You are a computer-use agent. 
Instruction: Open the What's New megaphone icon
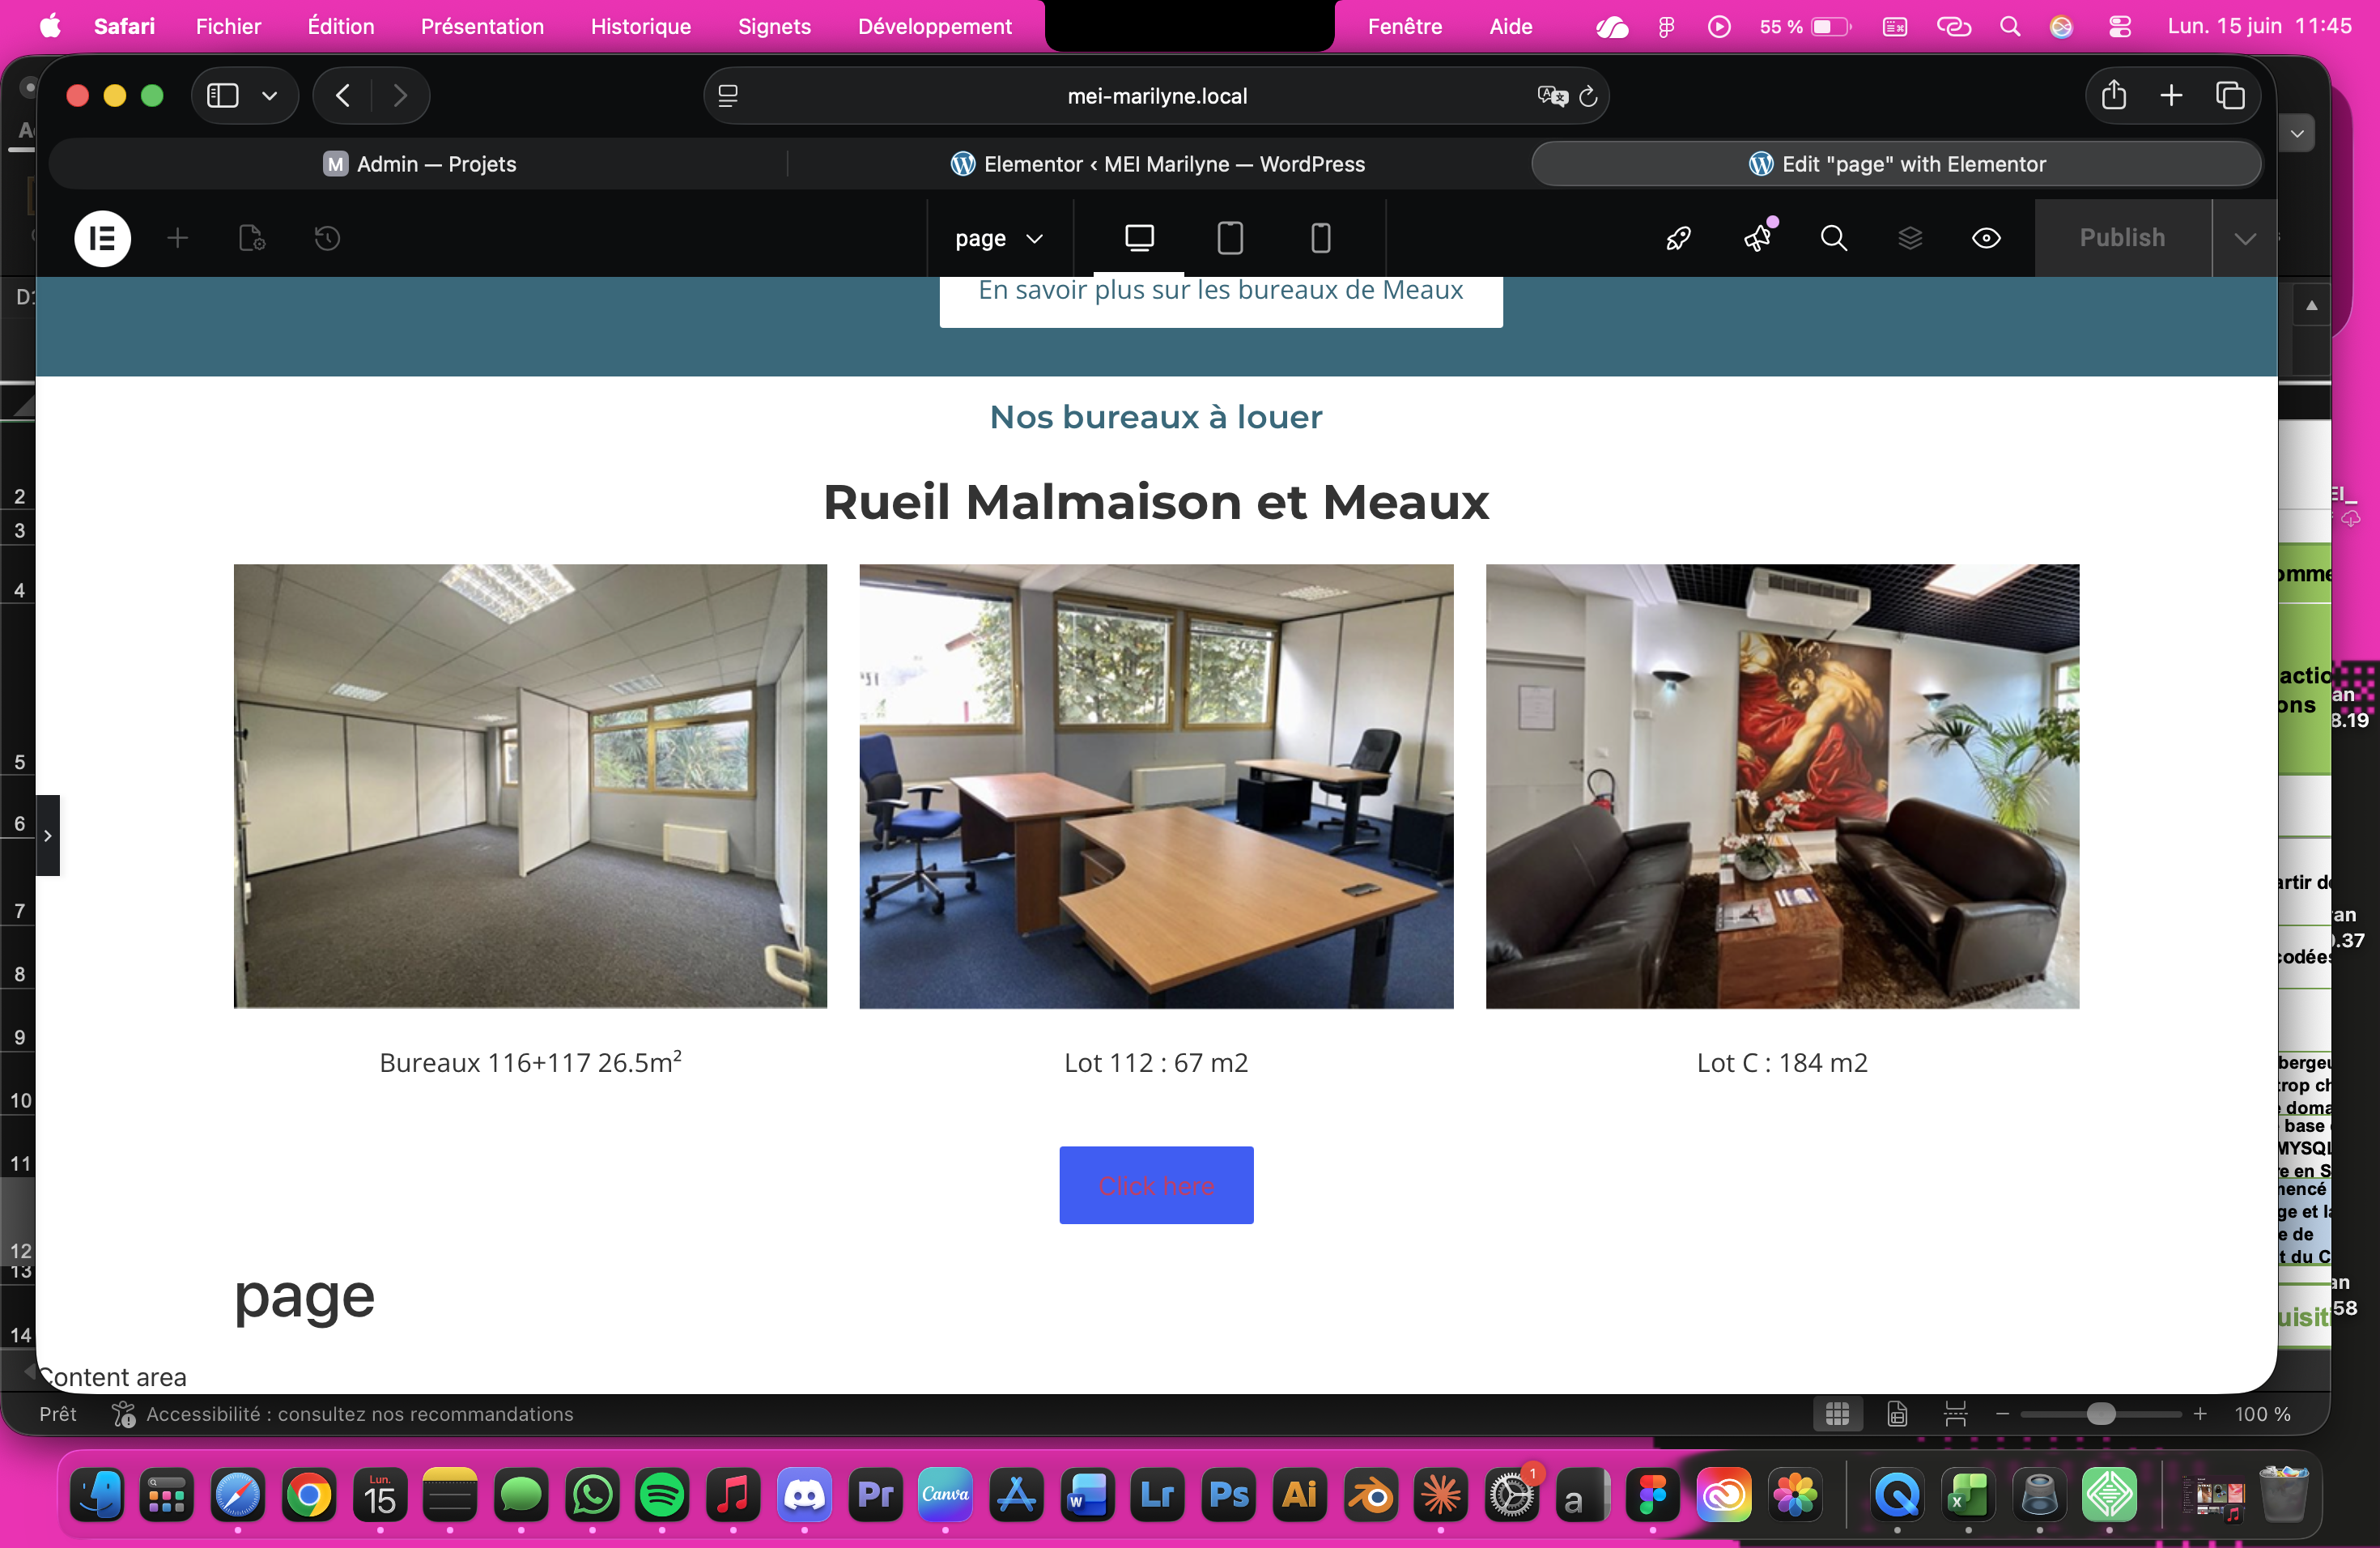[1758, 238]
